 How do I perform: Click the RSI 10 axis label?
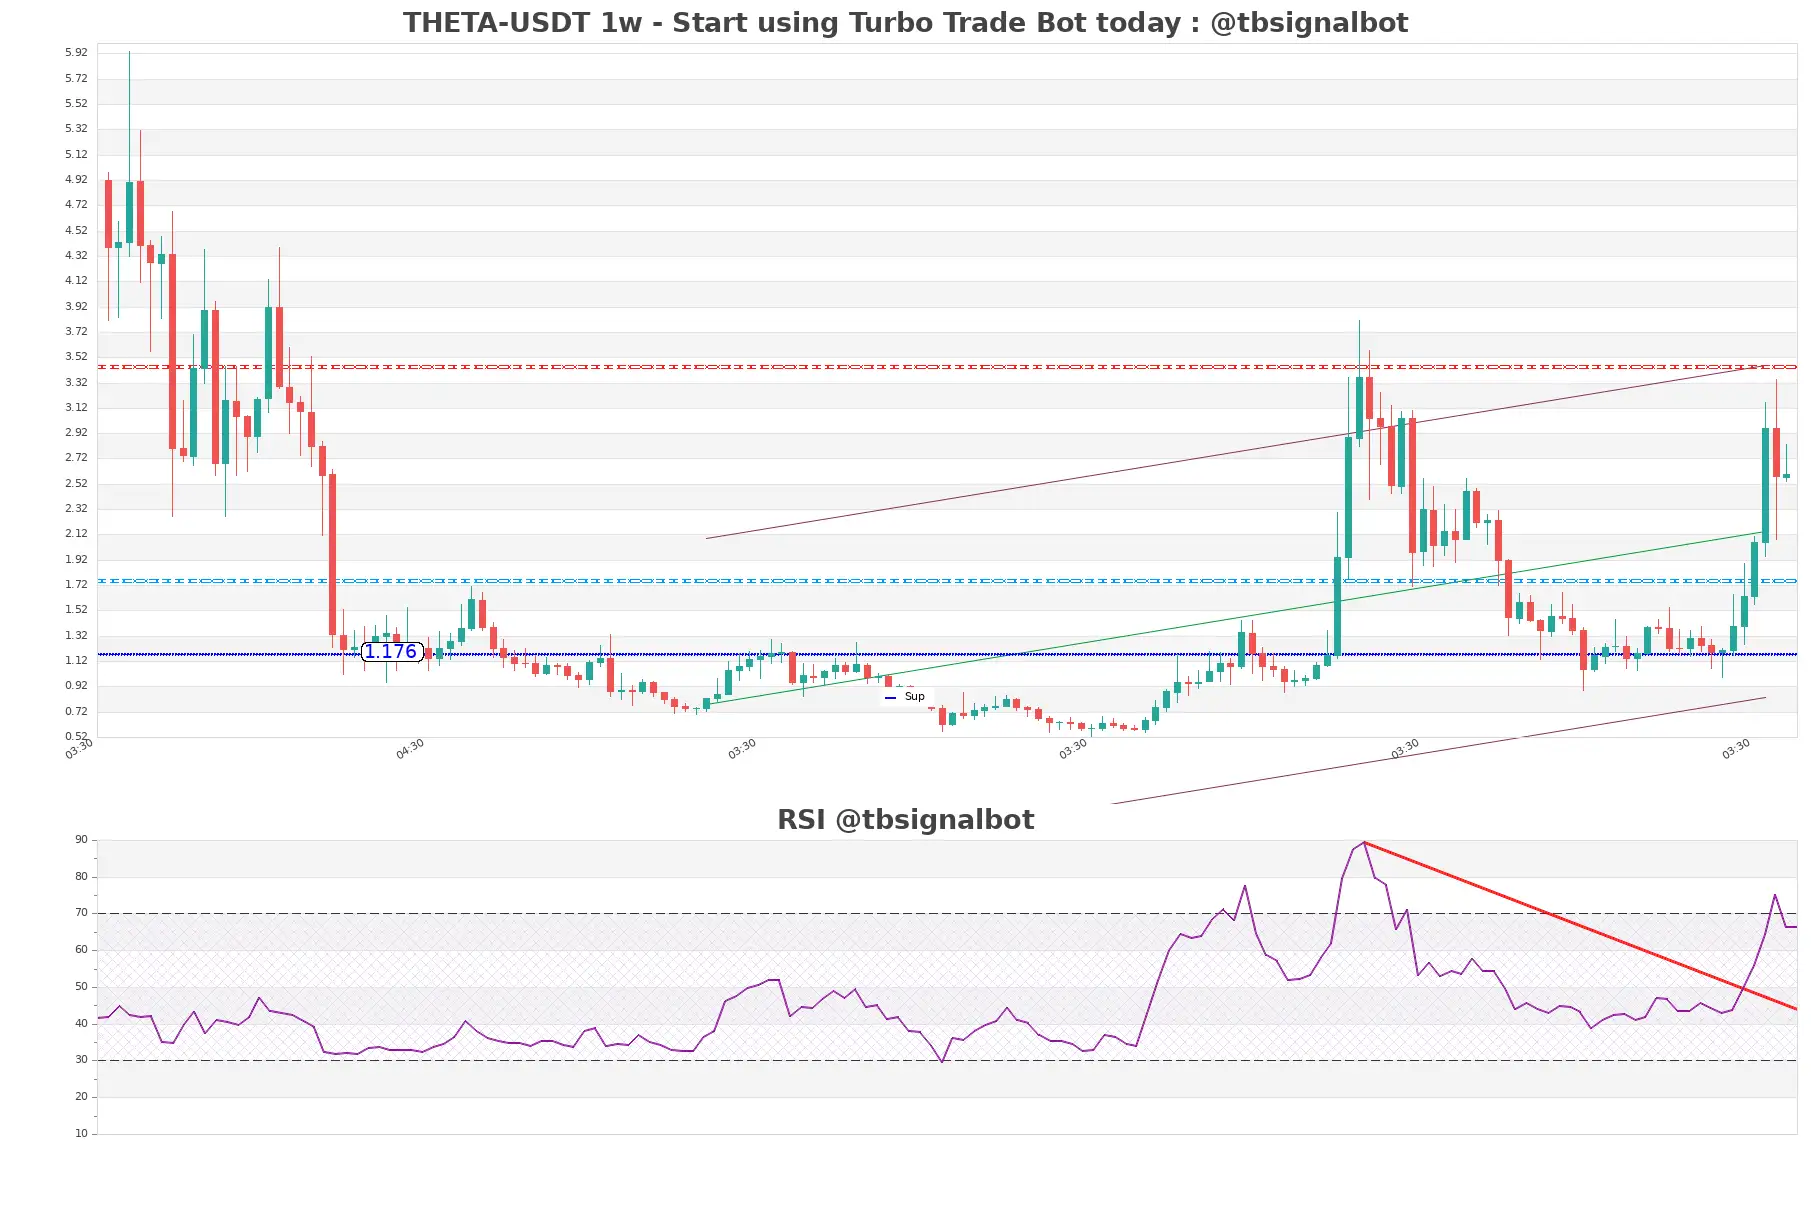tap(81, 1134)
